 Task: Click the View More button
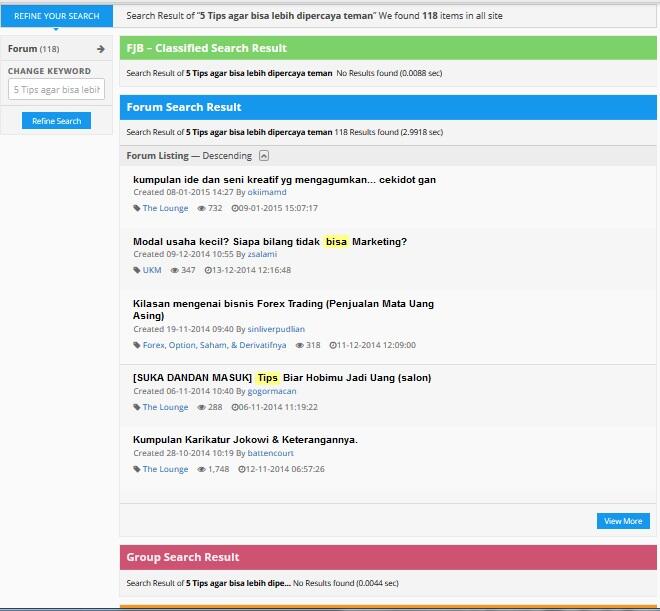pyautogui.click(x=623, y=521)
